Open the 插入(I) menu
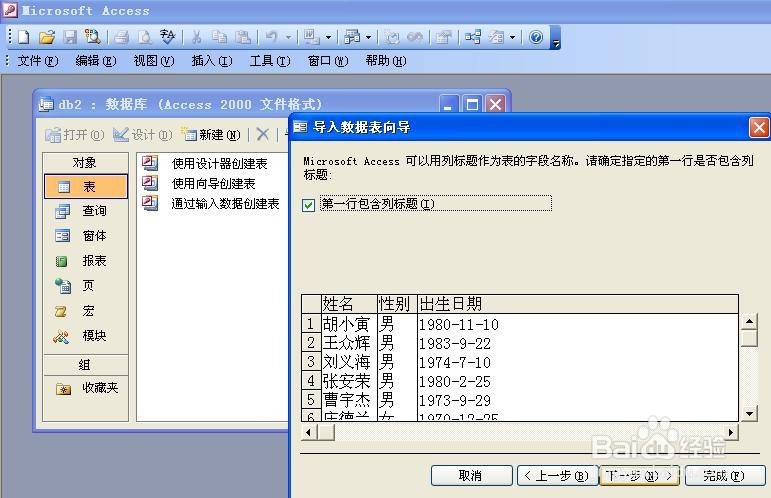Image resolution: width=771 pixels, height=498 pixels. pos(212,61)
